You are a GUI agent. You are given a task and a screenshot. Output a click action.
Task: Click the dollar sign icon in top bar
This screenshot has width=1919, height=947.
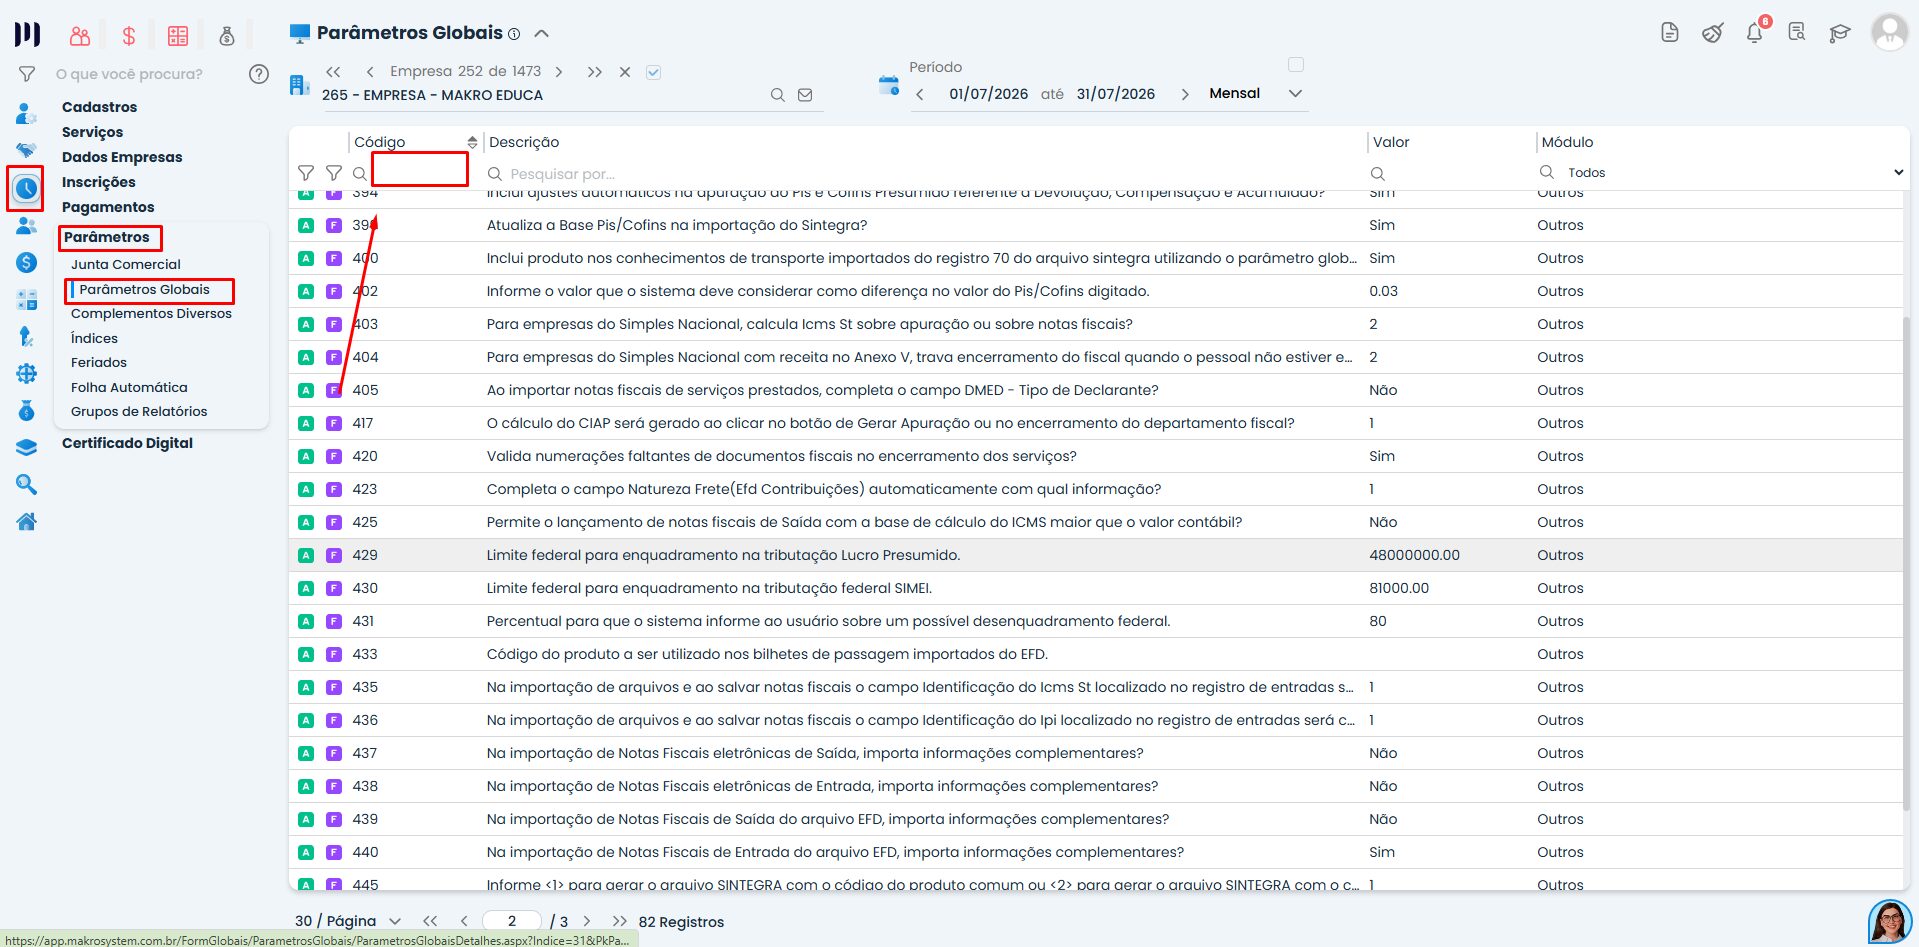[129, 36]
